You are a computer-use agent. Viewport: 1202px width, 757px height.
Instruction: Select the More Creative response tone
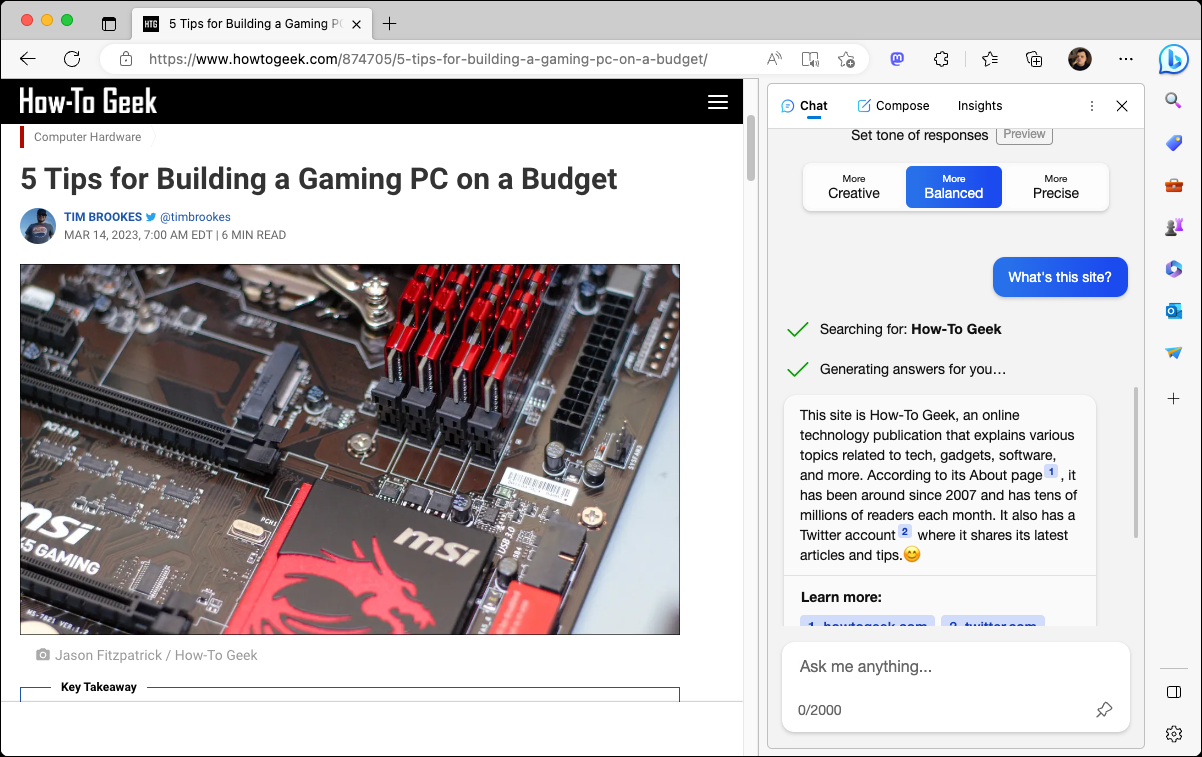coord(853,187)
